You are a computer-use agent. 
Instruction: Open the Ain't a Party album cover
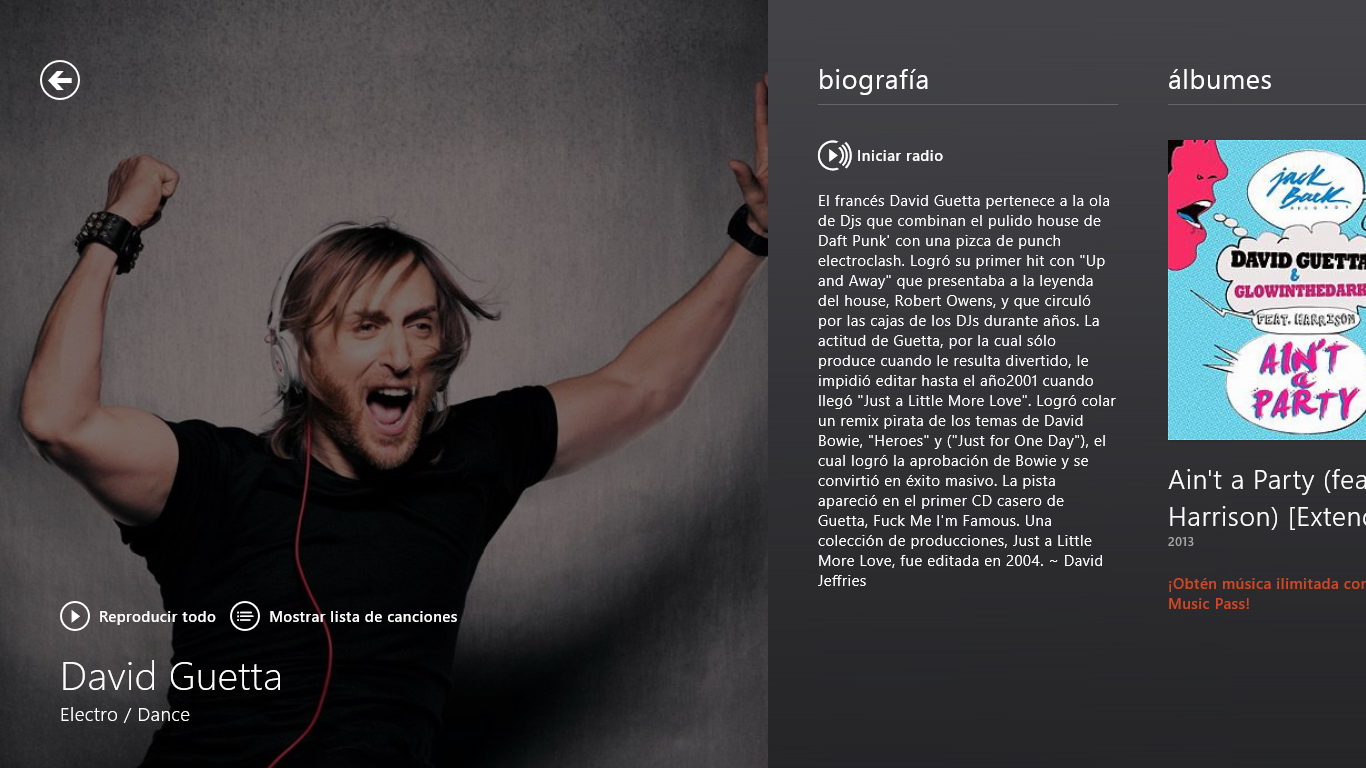point(1267,290)
